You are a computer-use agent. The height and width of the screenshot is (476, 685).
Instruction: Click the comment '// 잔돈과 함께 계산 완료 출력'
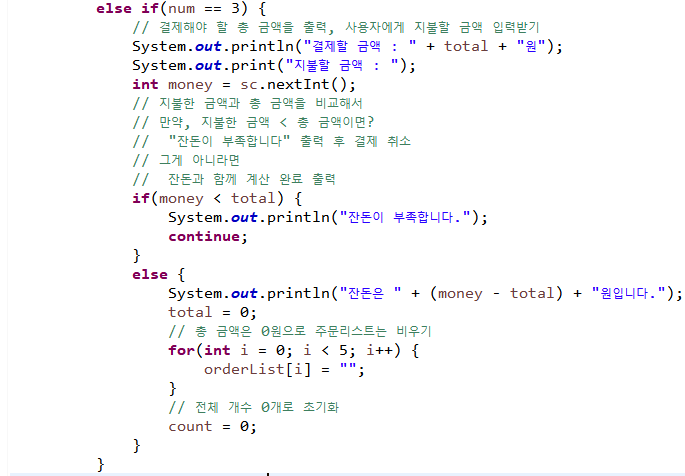234,179
